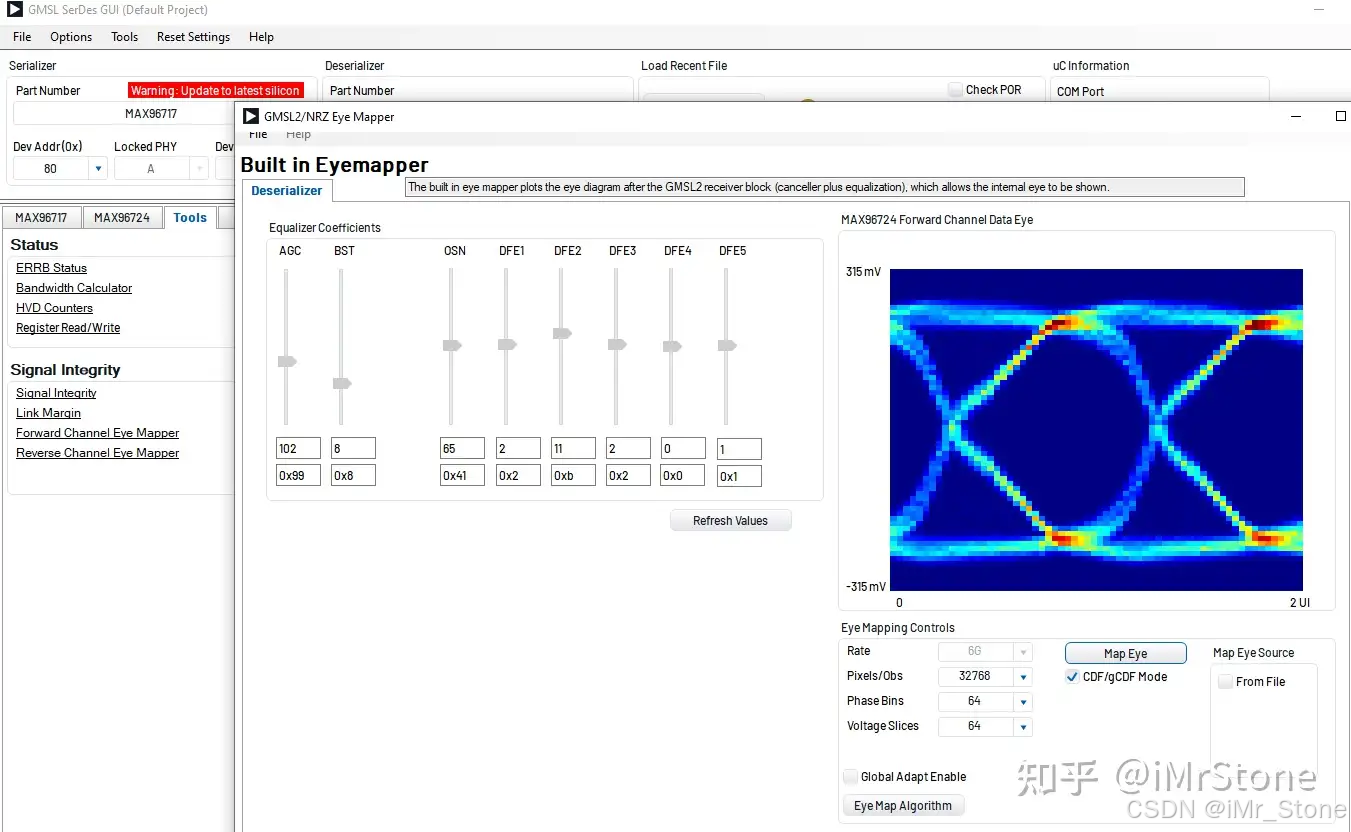The image size is (1351, 832).
Task: Open the Reverse Channel Eye Mapper link
Action: point(97,453)
